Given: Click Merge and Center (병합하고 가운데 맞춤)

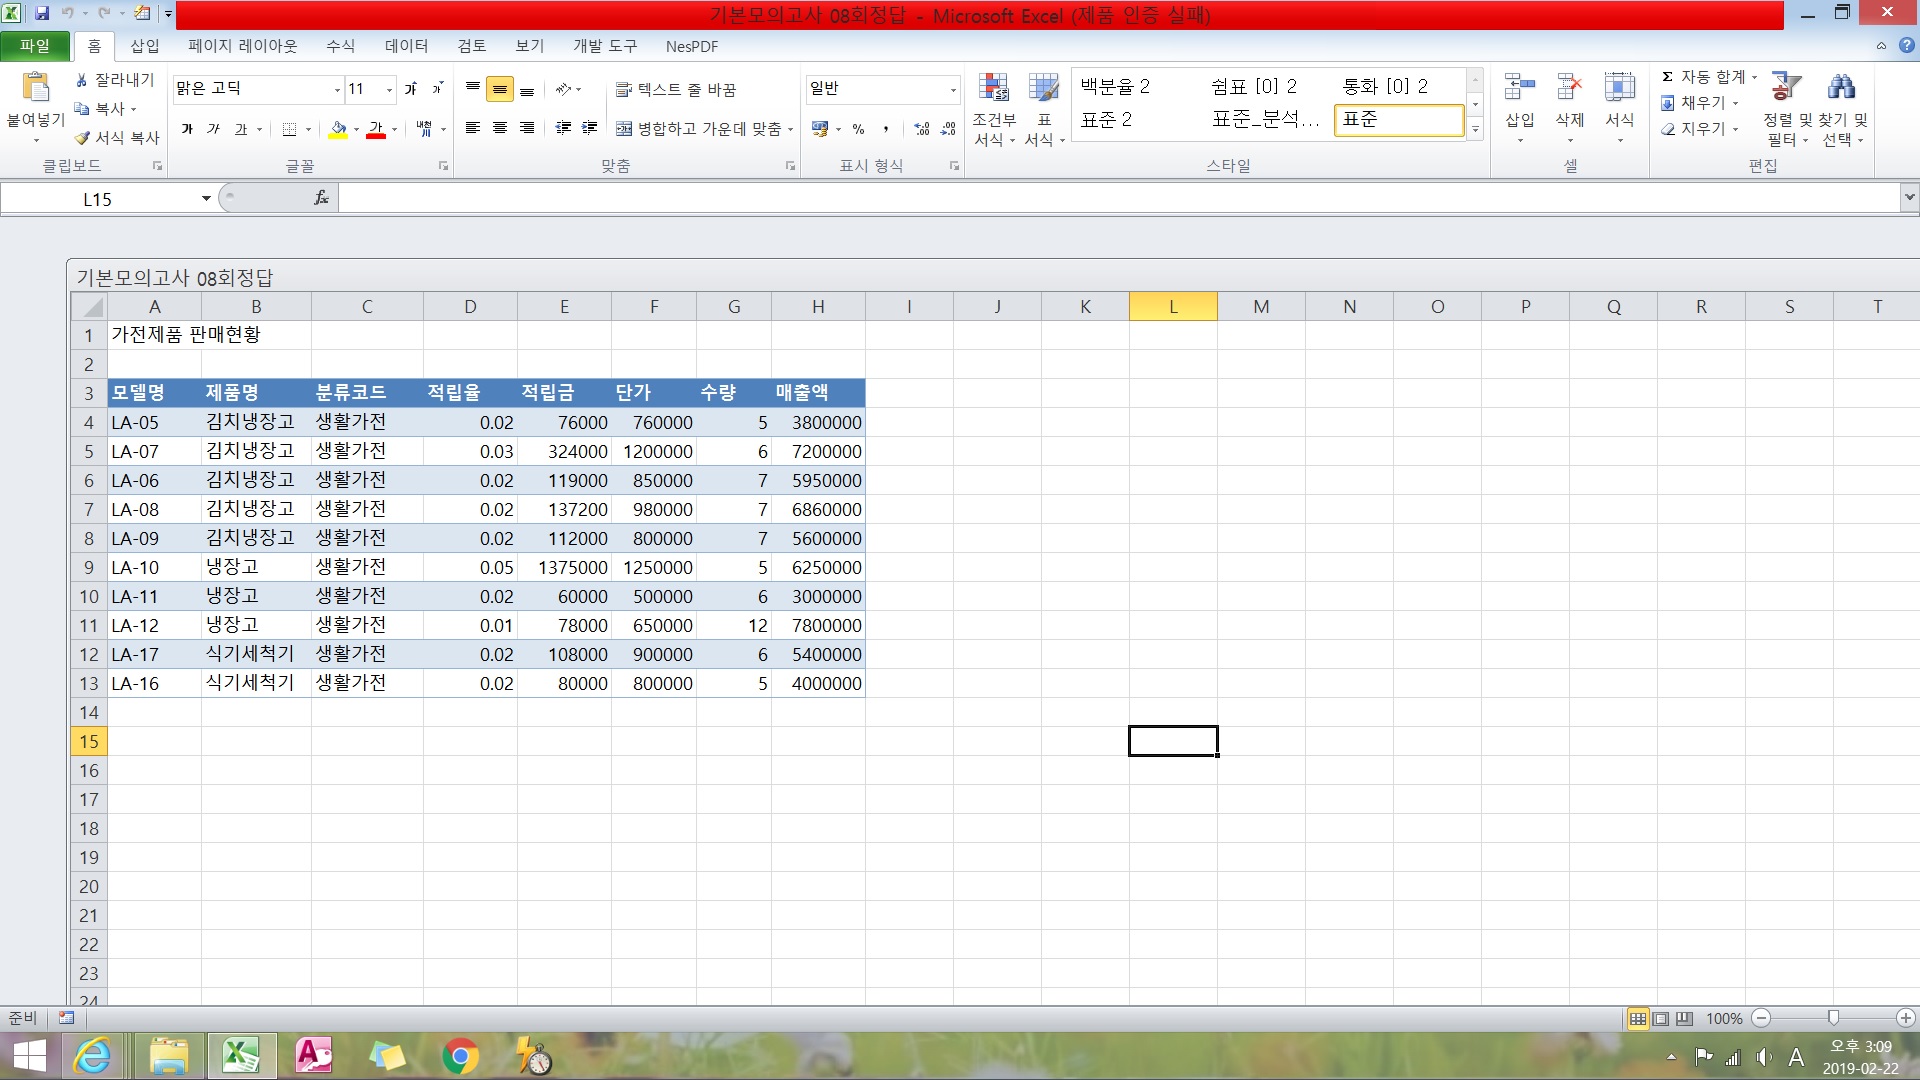Looking at the screenshot, I should point(699,129).
